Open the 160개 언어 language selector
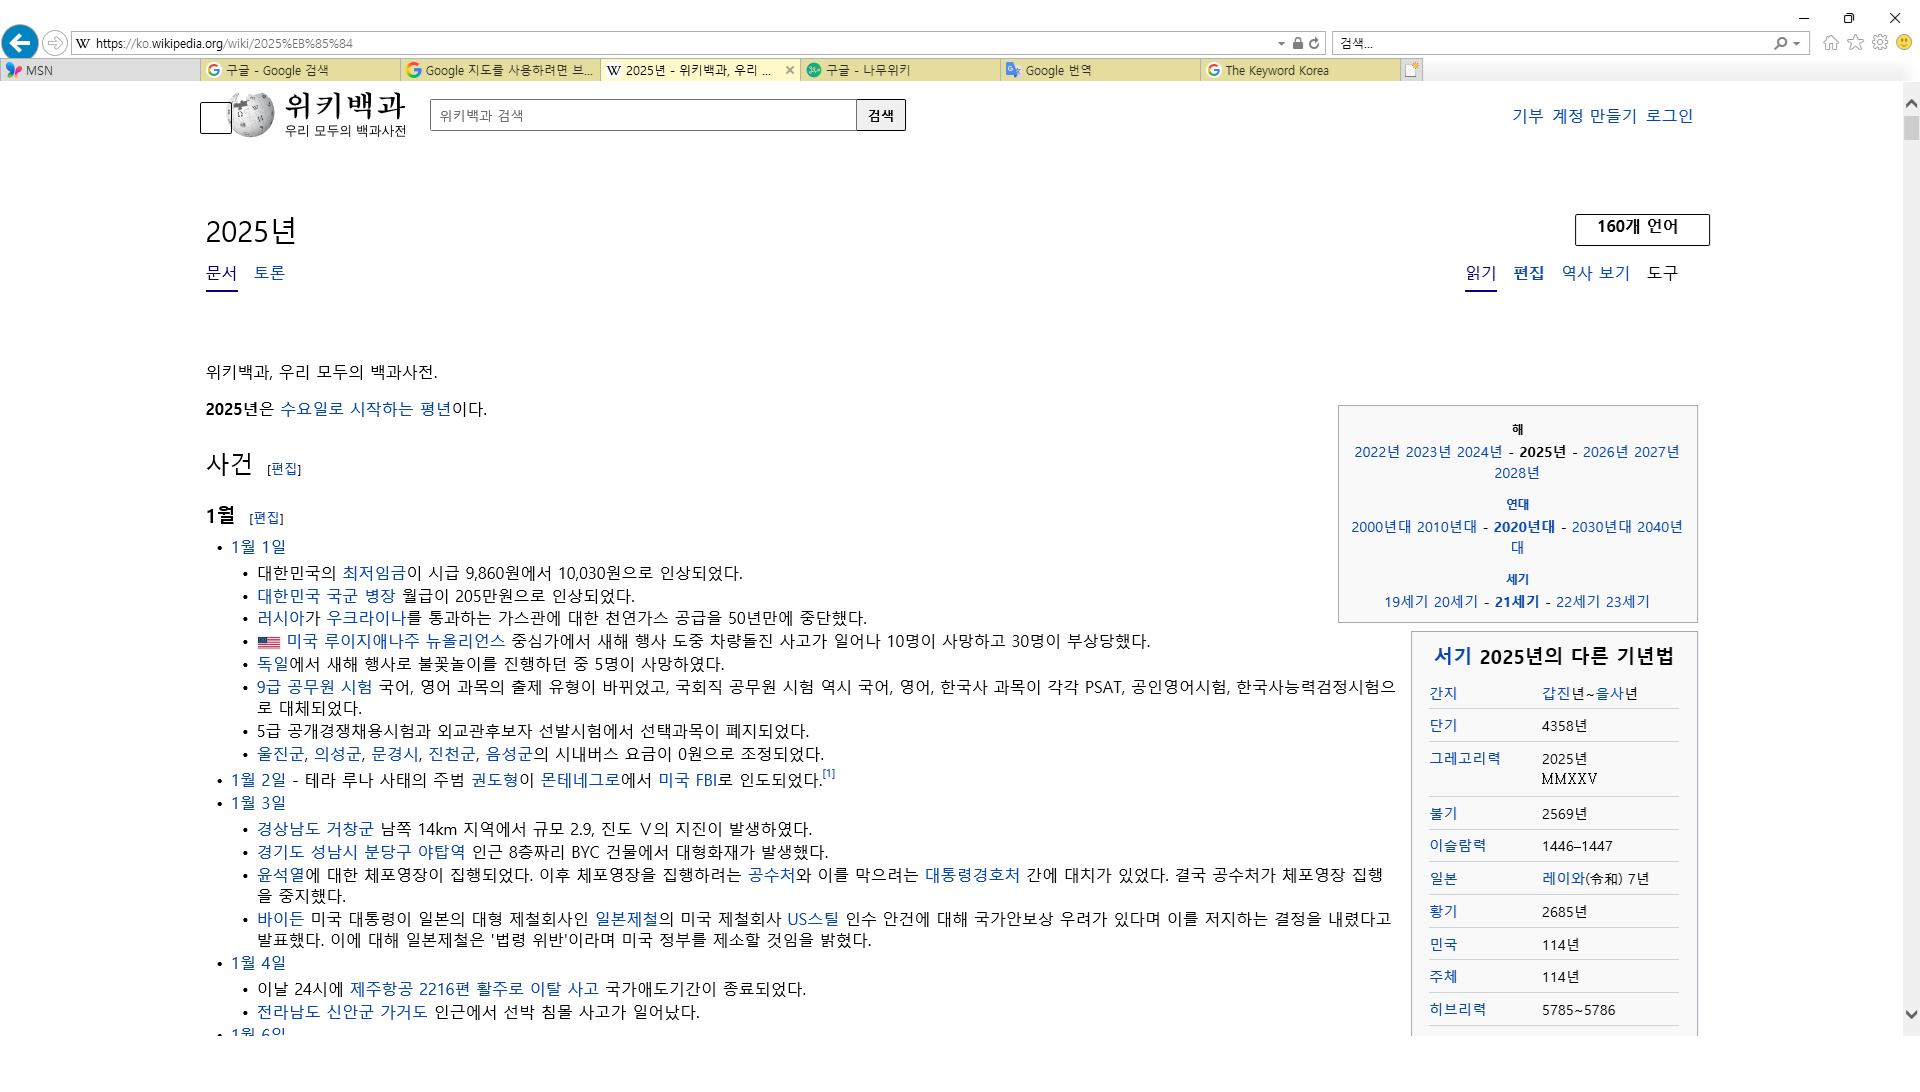This screenshot has width=1920, height=1092. coord(1641,229)
